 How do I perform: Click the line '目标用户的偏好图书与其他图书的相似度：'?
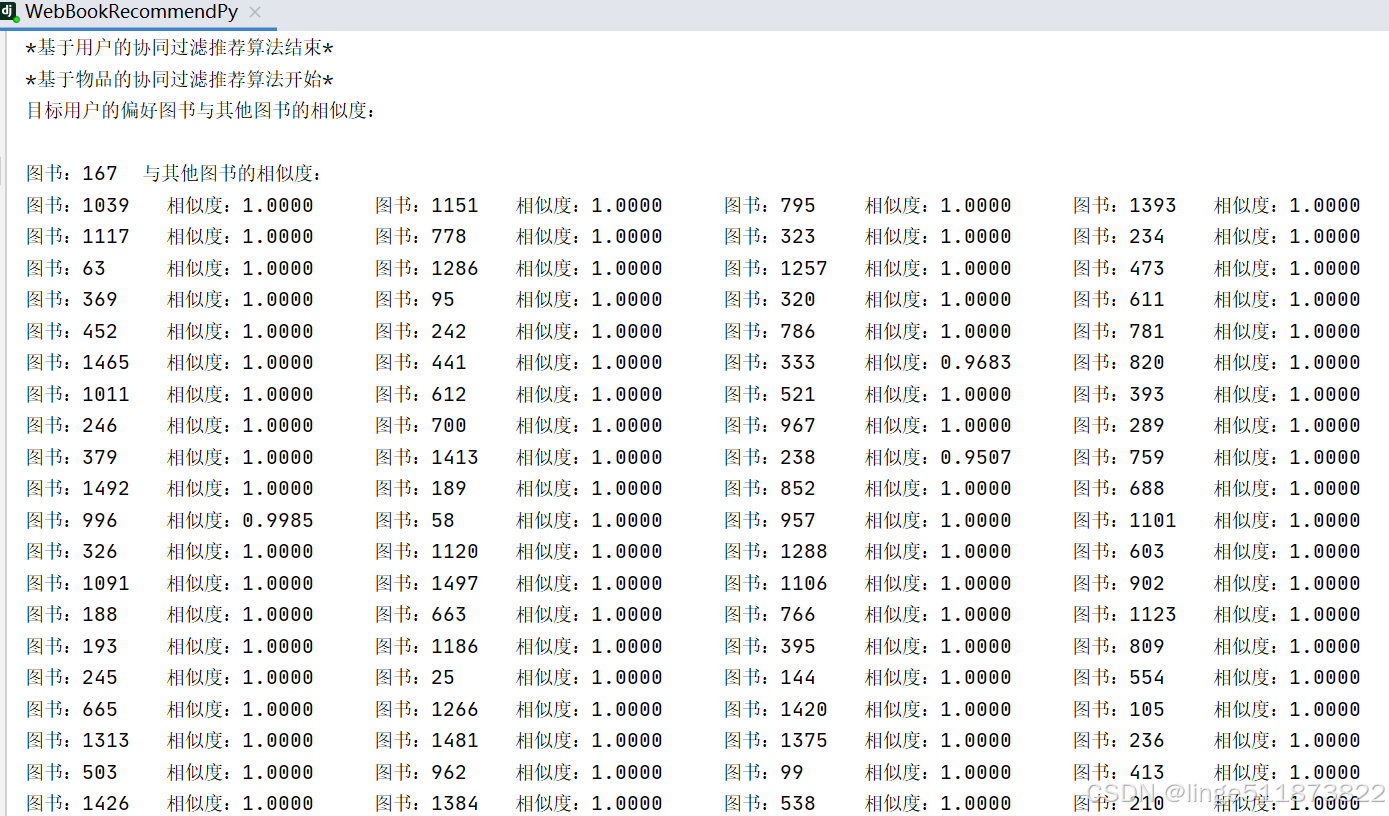coord(201,110)
